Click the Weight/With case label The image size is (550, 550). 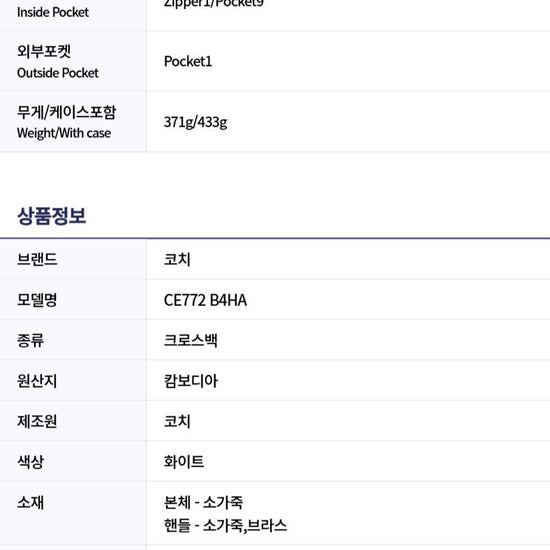[64, 133]
